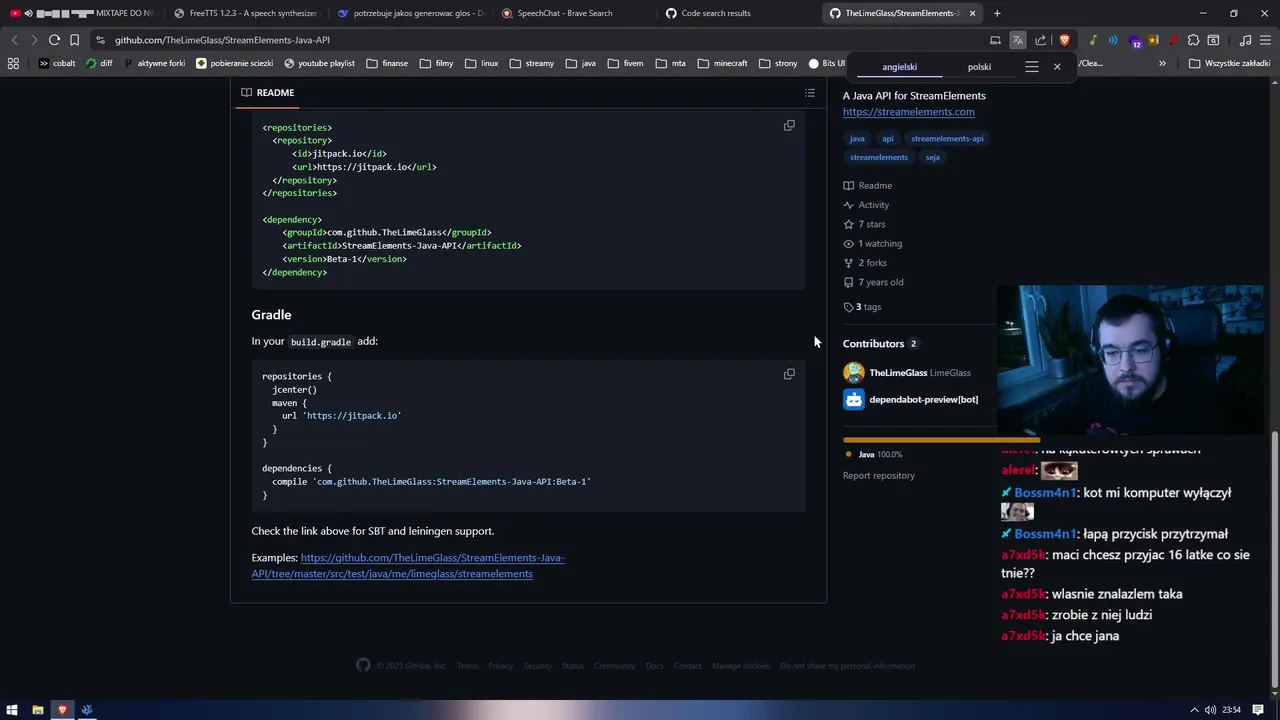Select polski in the translate popup

coord(979,67)
